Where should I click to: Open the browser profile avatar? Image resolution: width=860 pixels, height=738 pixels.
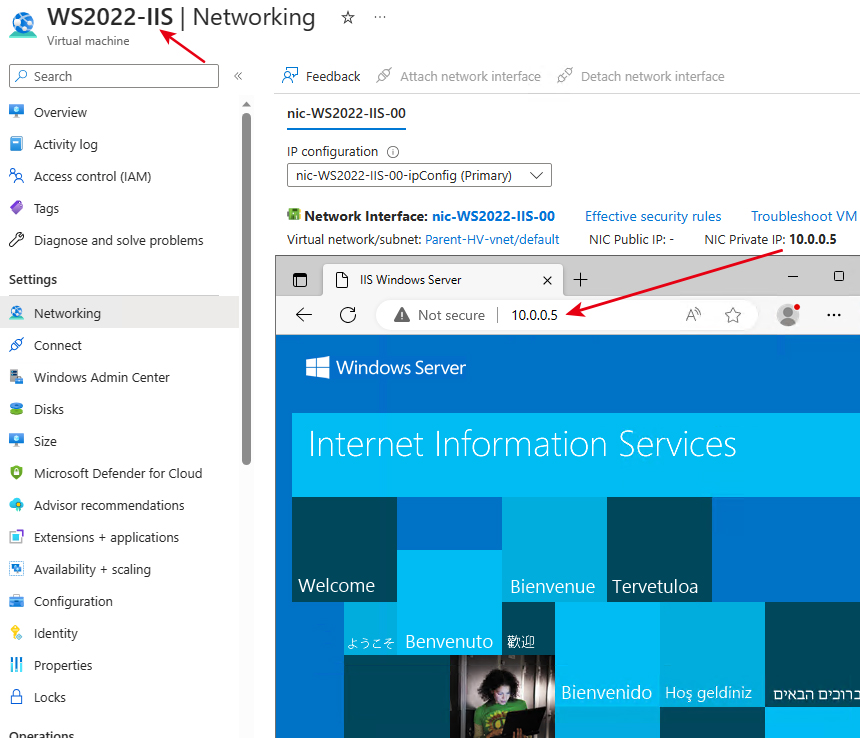(x=788, y=315)
